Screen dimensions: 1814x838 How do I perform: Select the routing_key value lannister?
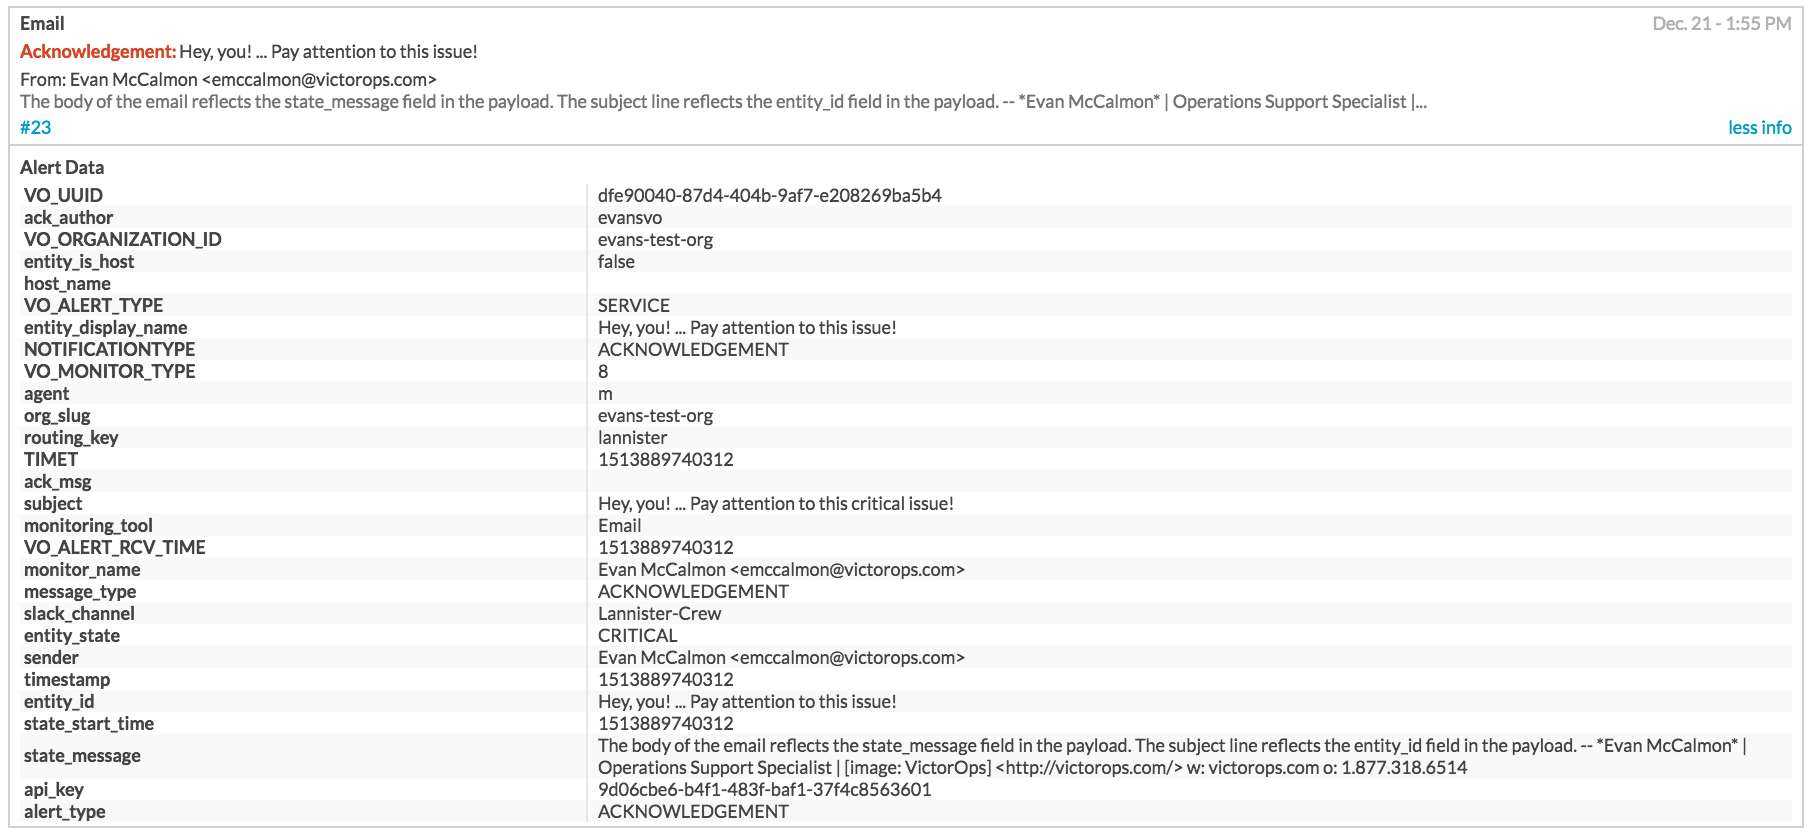(632, 437)
